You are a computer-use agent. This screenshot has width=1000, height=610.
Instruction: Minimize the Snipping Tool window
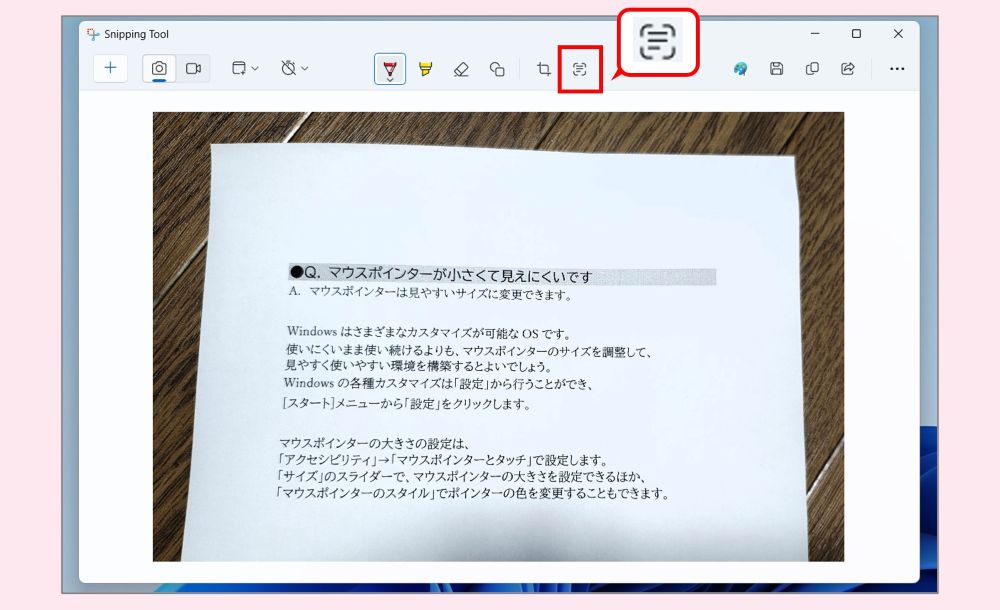(x=815, y=34)
